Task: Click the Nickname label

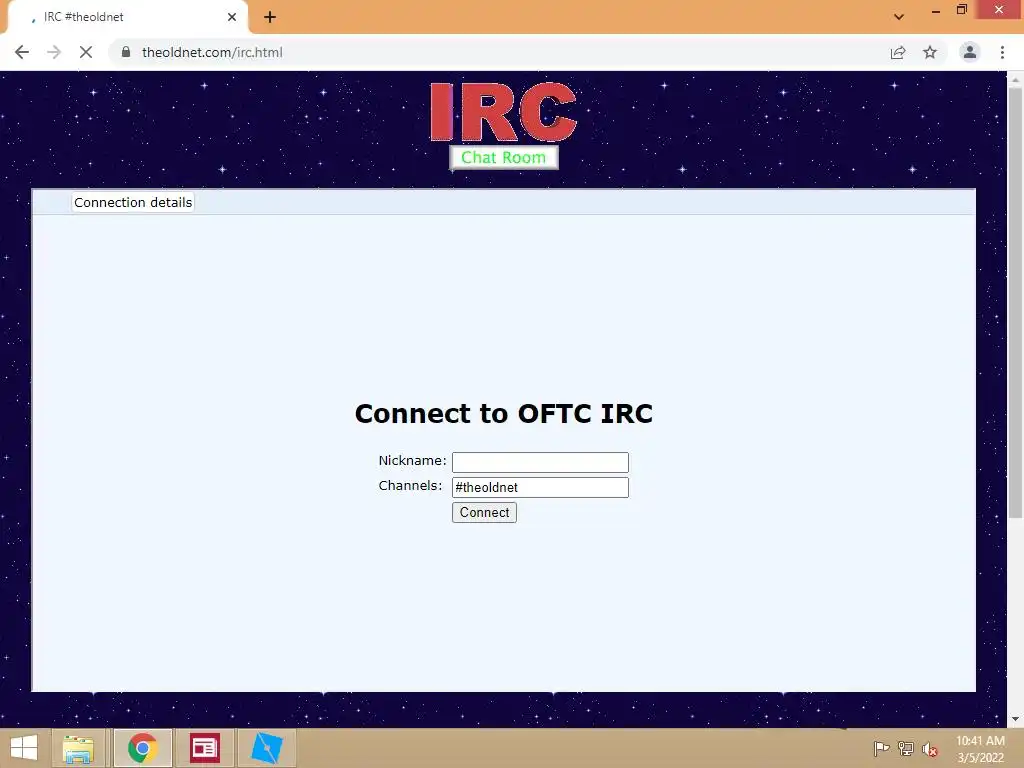Action: point(412,460)
